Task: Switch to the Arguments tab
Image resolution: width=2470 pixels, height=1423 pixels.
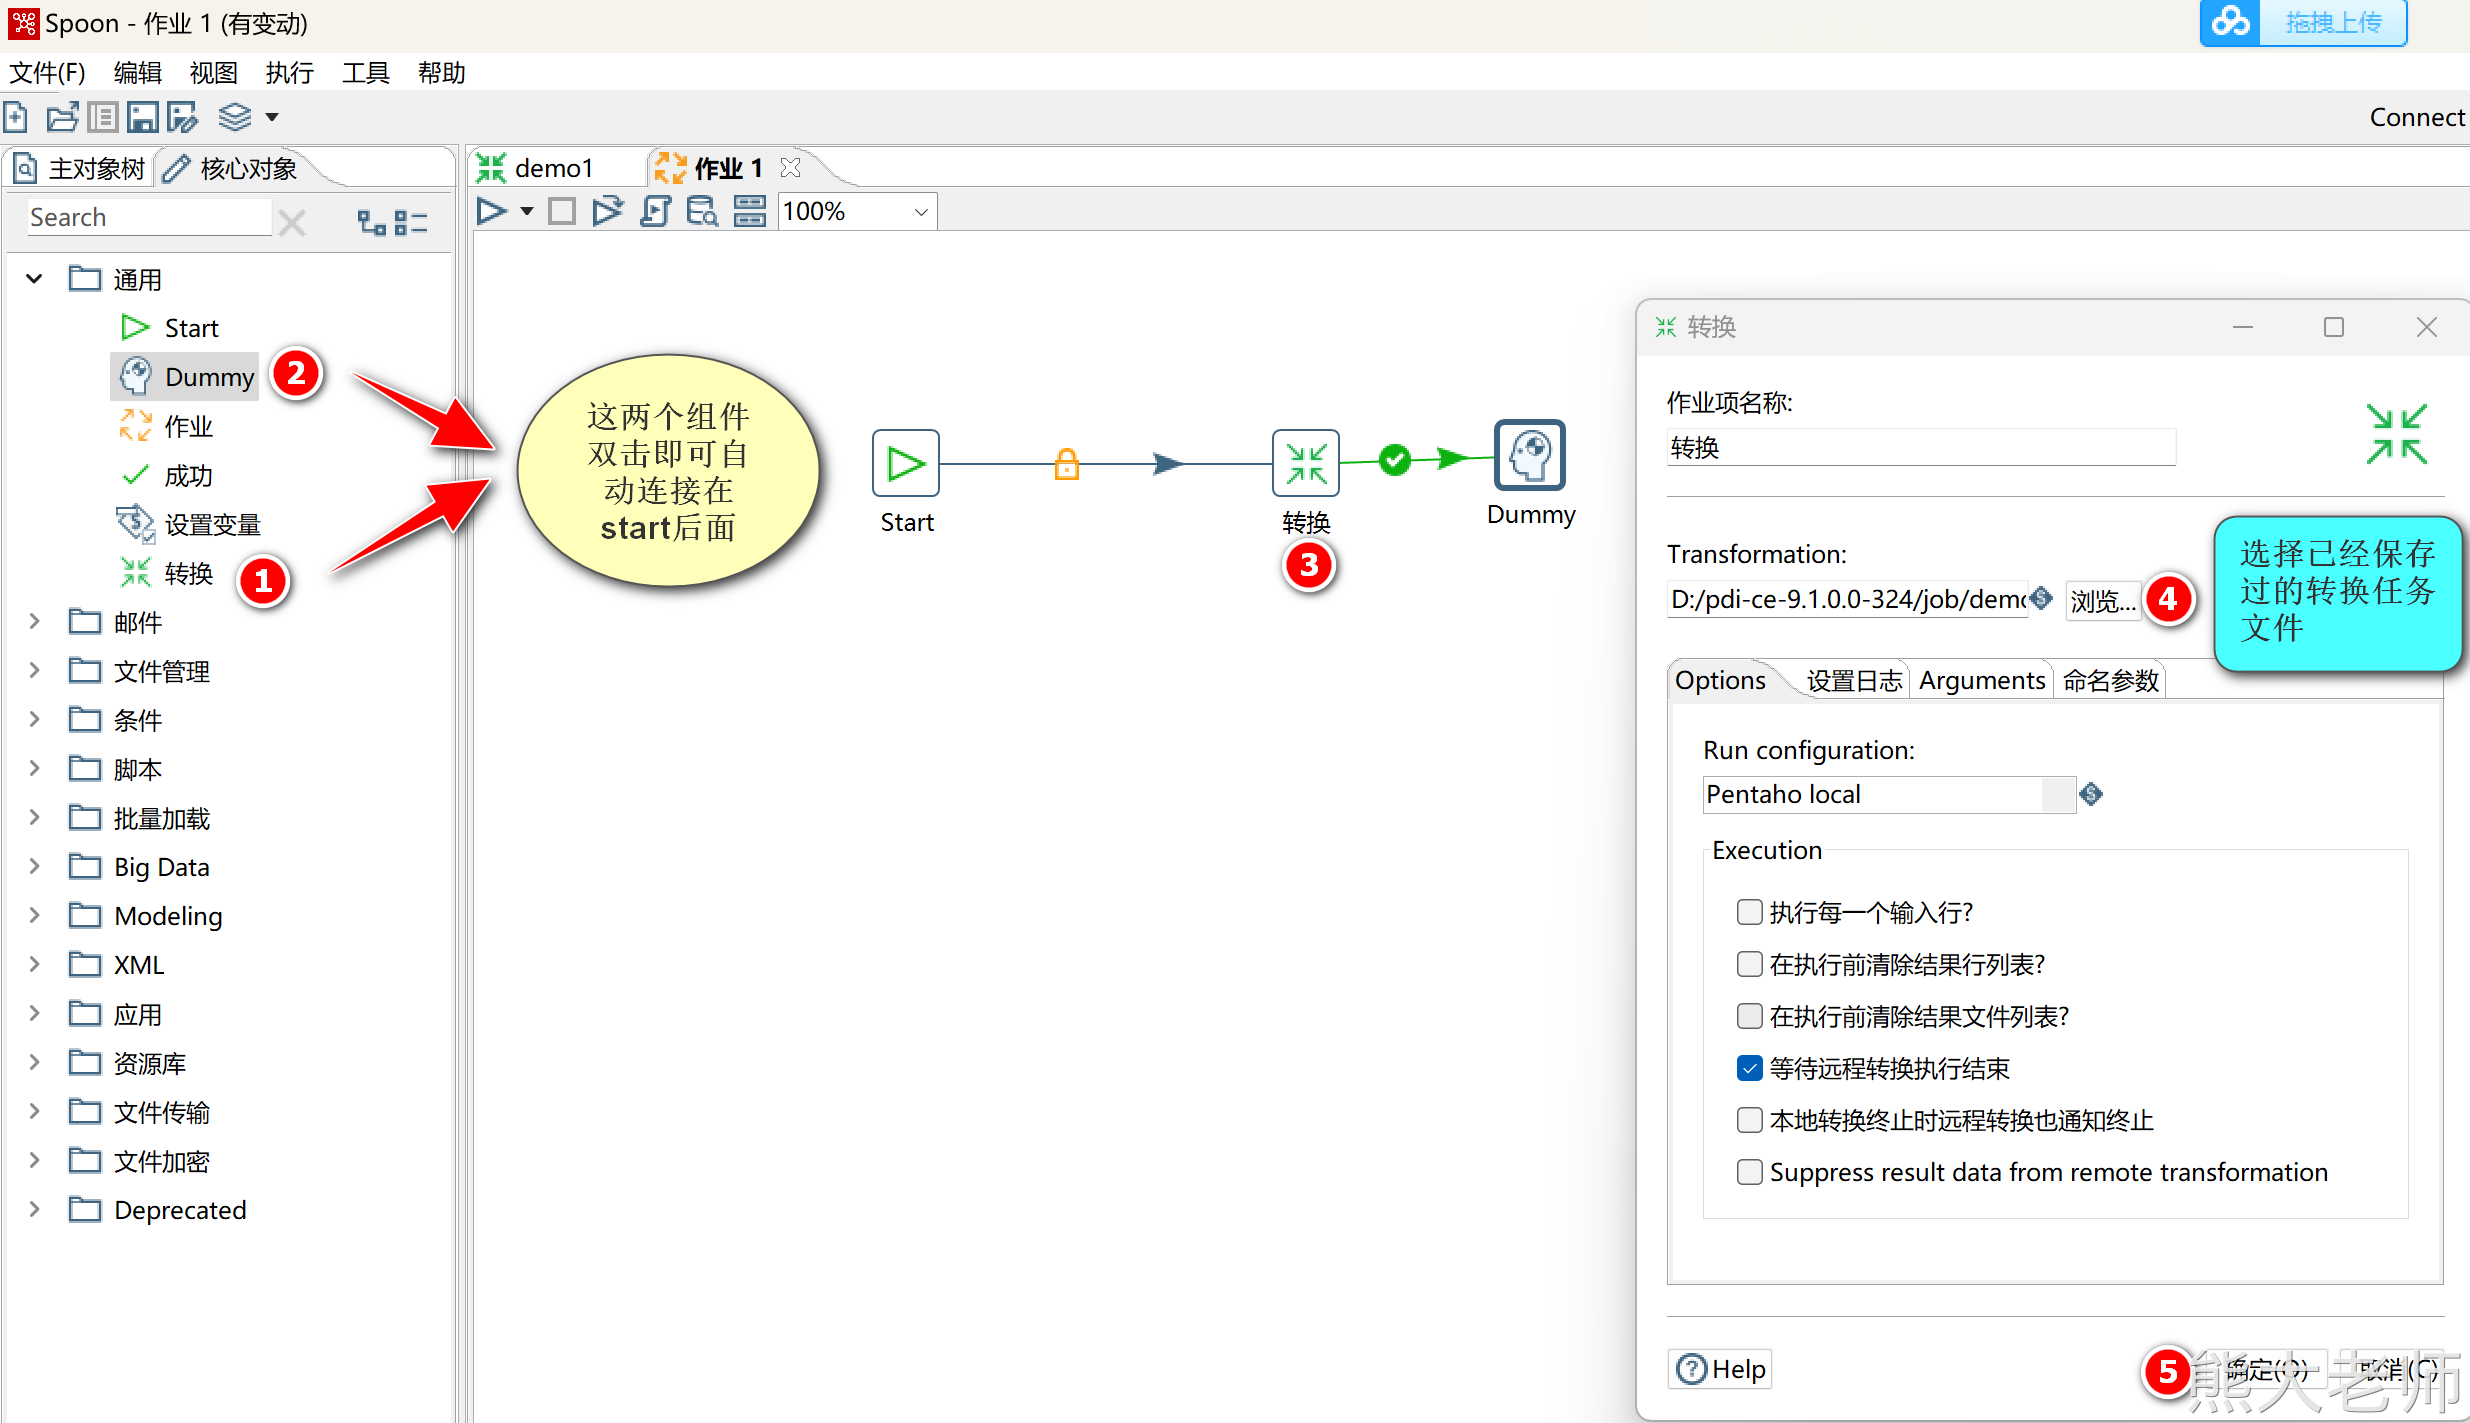Action: 1981,681
